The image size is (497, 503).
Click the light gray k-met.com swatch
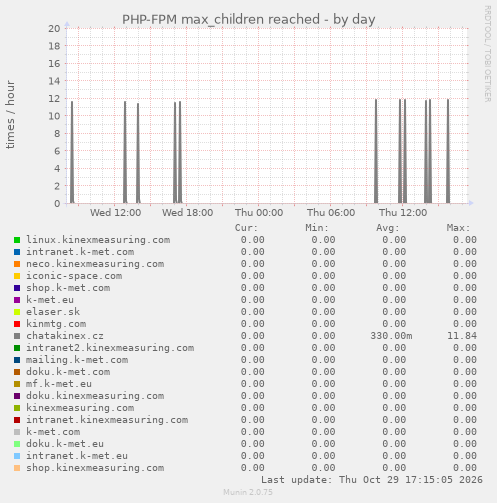point(17,432)
